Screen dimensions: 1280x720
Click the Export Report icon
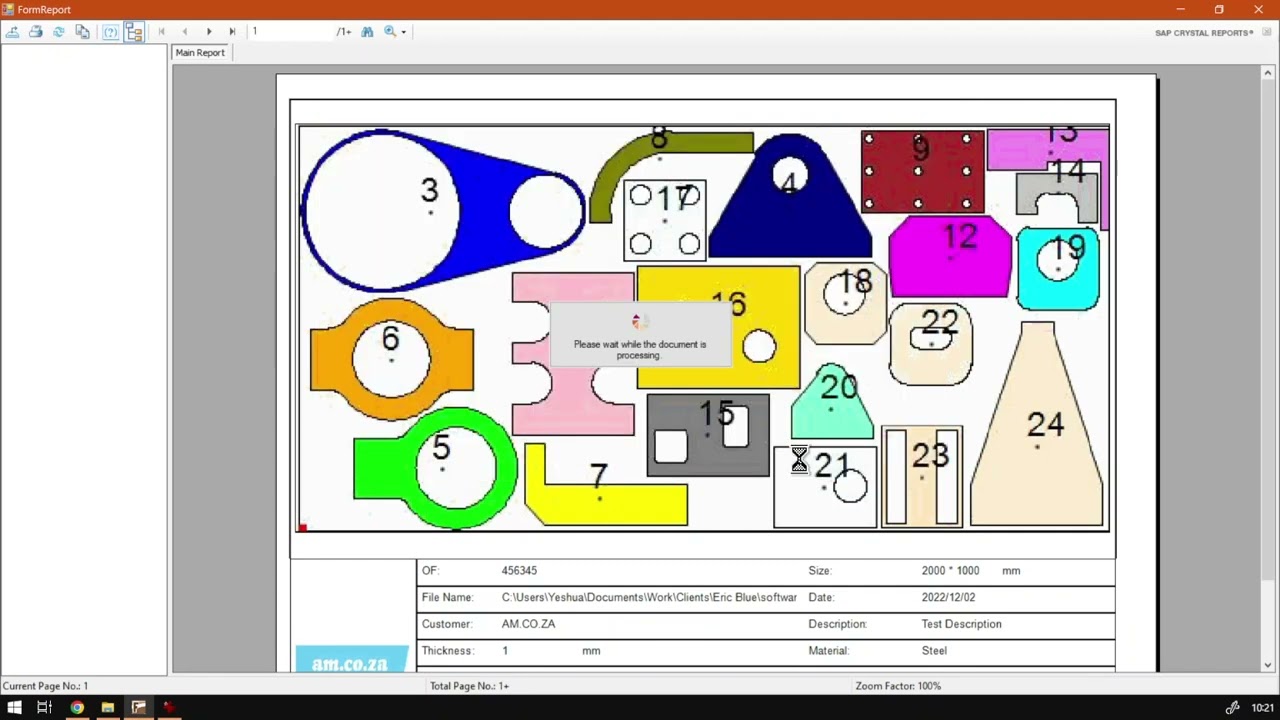[x=12, y=32]
